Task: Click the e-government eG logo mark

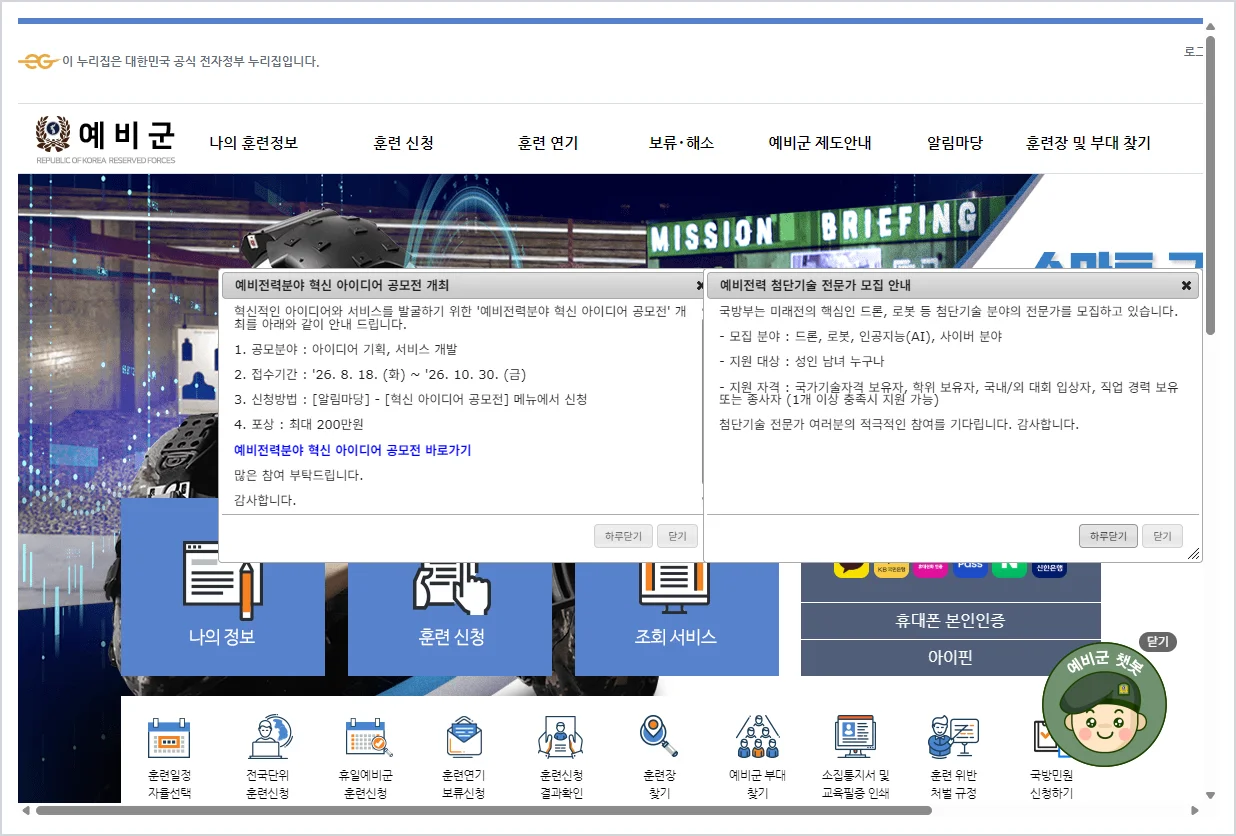Action: [38, 61]
